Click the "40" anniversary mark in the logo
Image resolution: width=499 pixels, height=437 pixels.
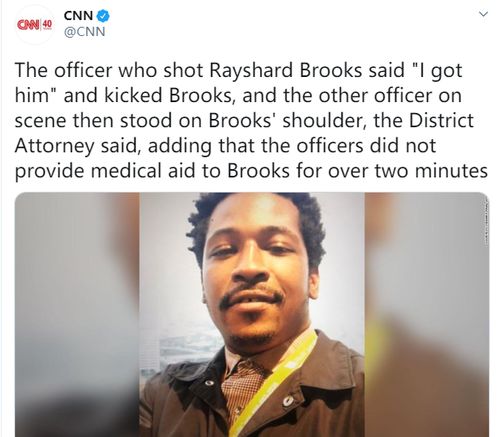[x=48, y=24]
